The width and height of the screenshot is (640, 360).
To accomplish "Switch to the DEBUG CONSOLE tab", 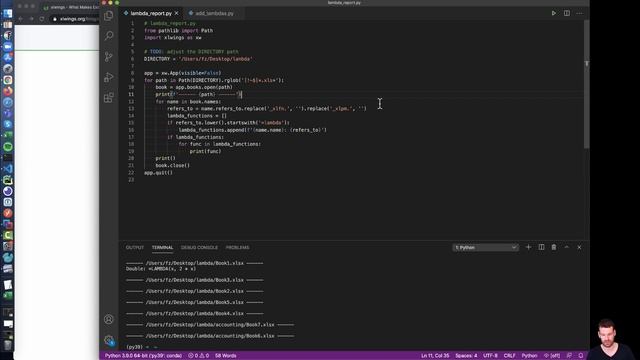I will [199, 247].
